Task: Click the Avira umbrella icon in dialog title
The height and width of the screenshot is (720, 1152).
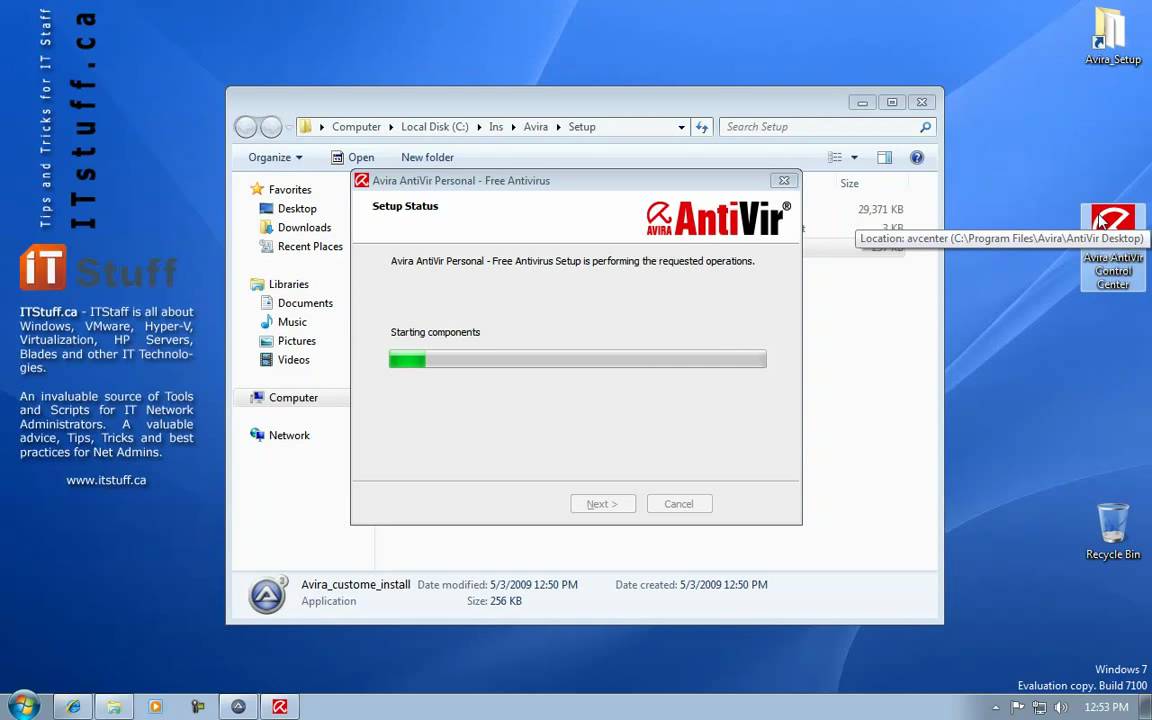Action: click(361, 181)
